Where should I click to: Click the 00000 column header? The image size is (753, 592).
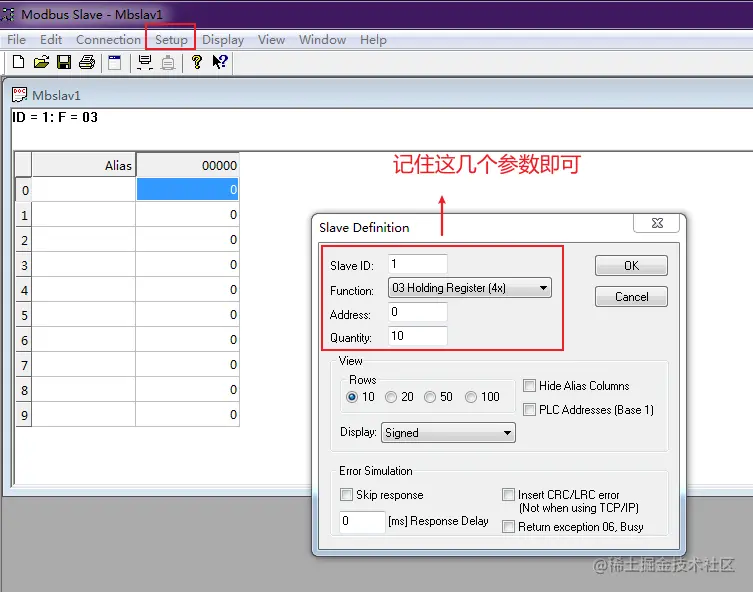pos(187,165)
